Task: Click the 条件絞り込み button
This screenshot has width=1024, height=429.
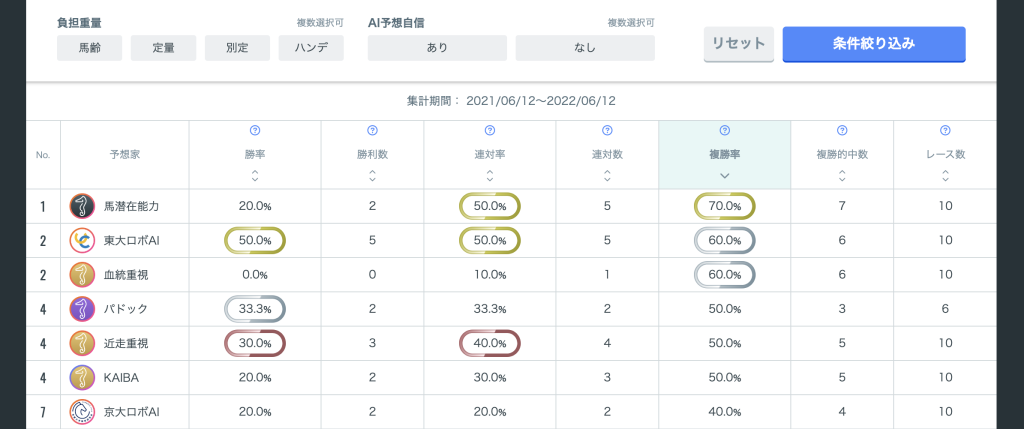Action: pos(874,44)
